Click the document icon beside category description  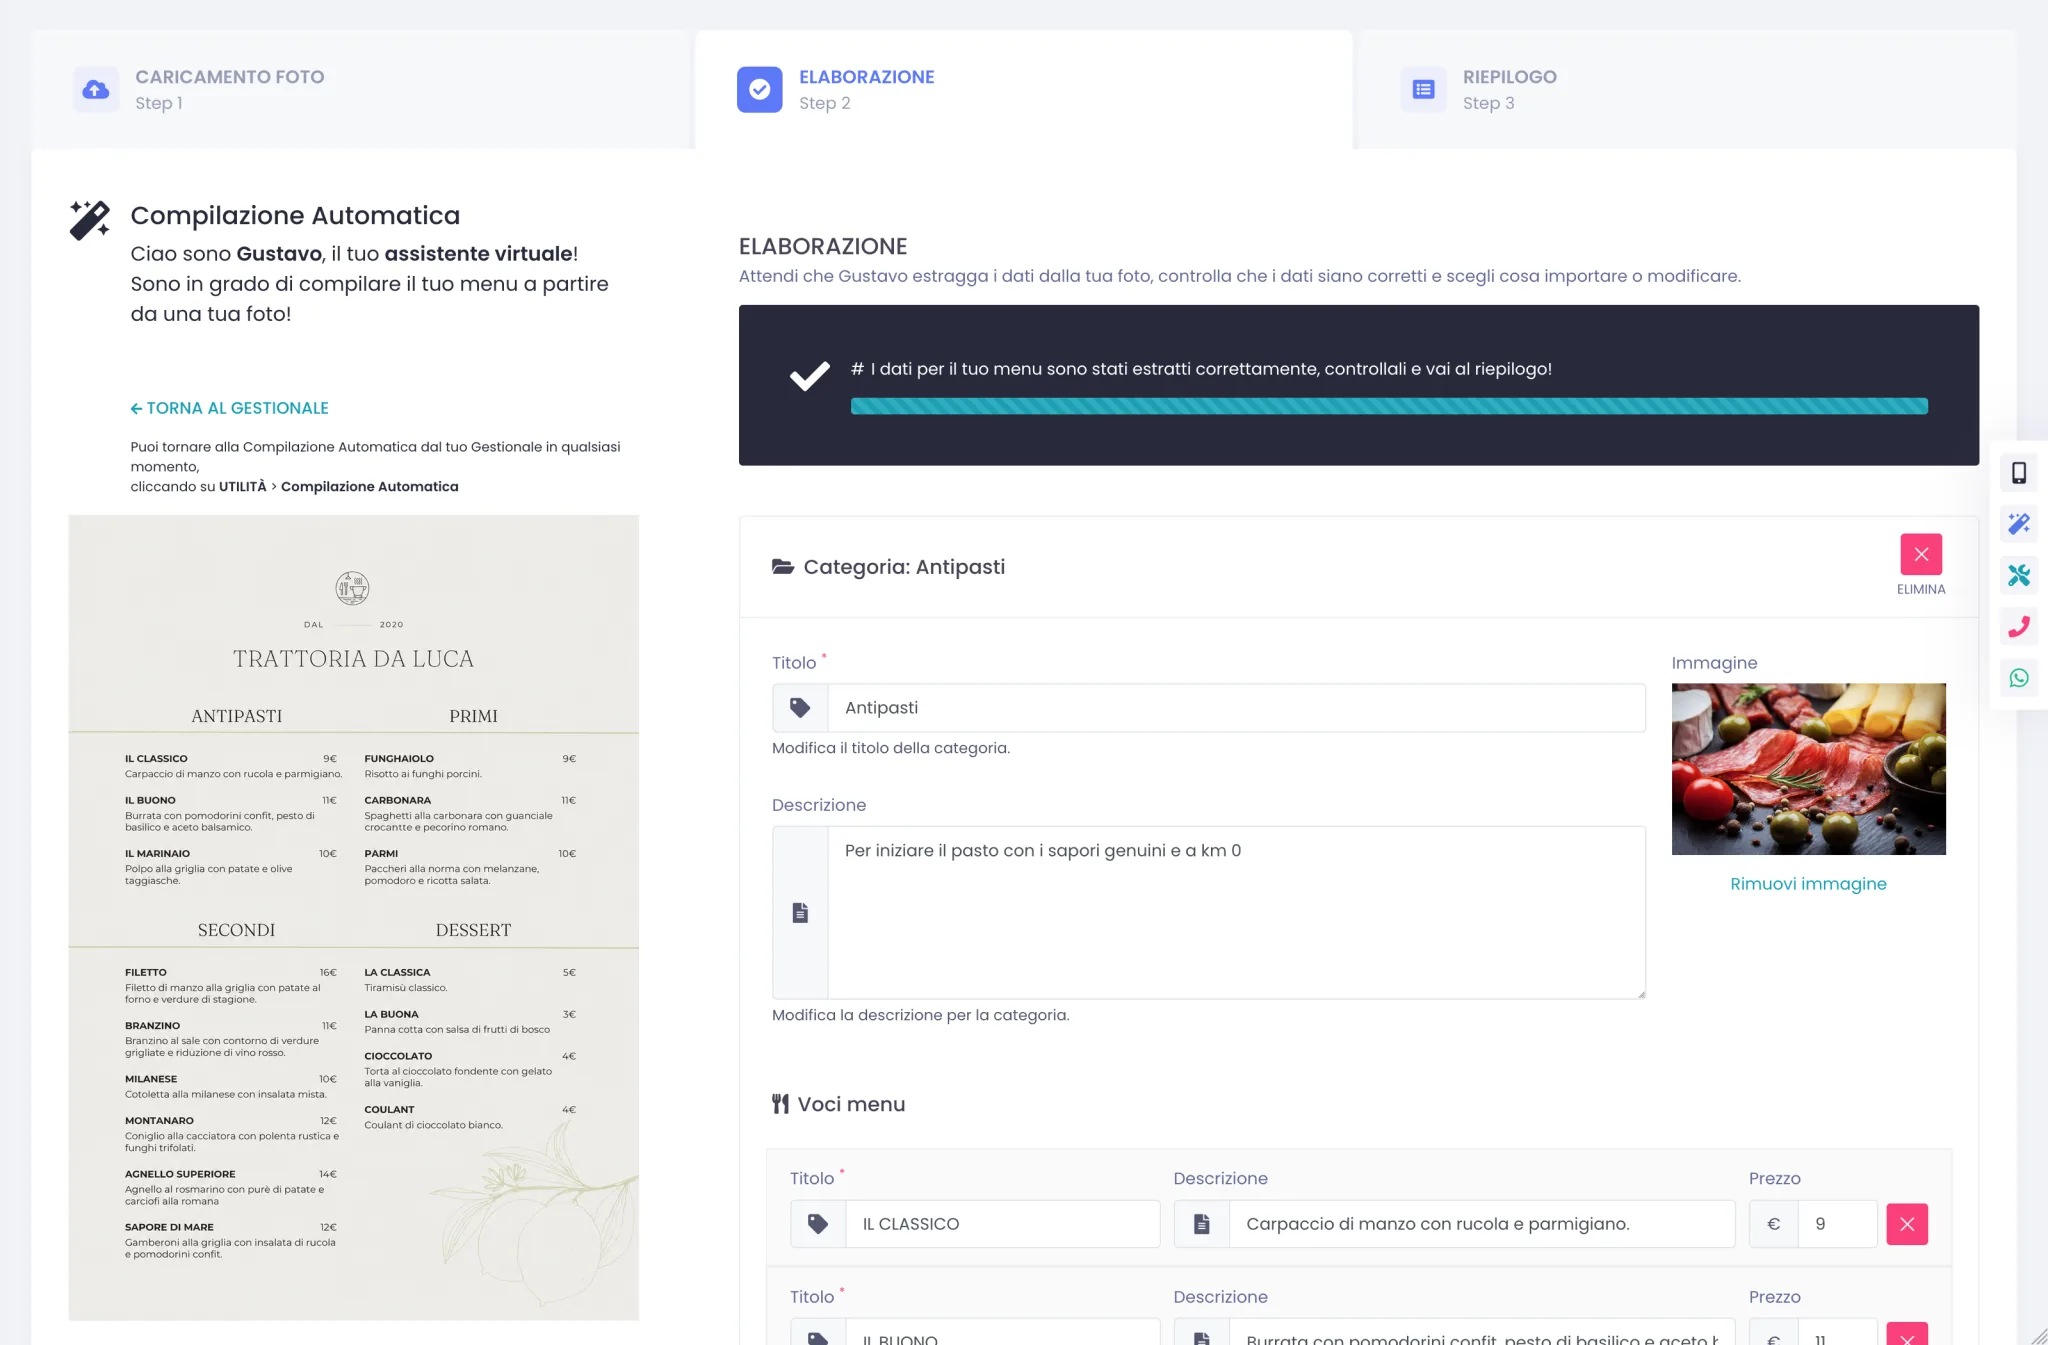(x=800, y=913)
